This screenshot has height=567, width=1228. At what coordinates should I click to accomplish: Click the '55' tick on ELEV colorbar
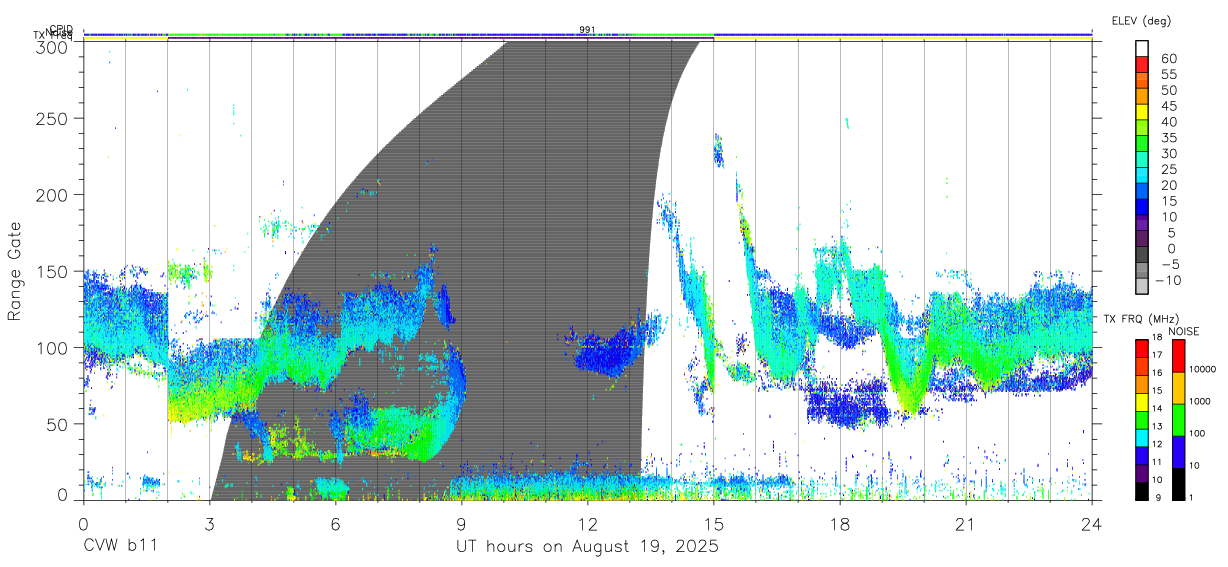[x=1168, y=74]
